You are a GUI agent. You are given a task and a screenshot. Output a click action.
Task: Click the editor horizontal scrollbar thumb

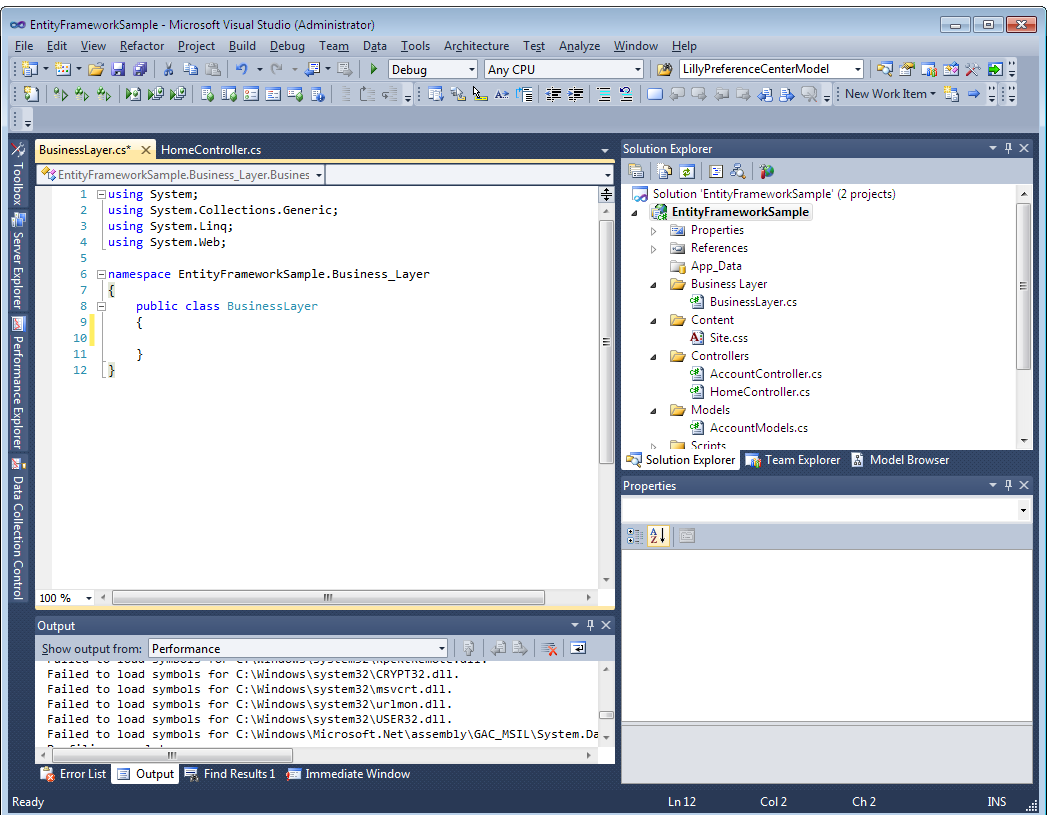click(328, 597)
